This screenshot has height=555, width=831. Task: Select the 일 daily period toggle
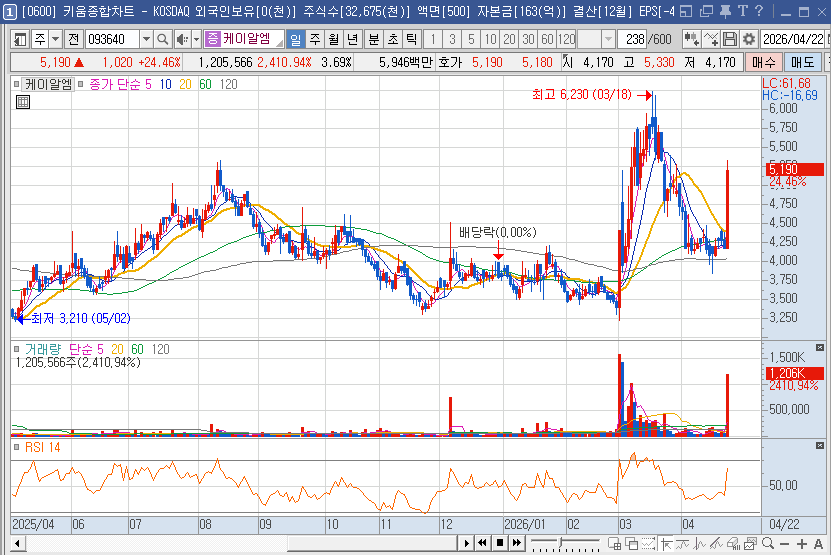point(295,39)
